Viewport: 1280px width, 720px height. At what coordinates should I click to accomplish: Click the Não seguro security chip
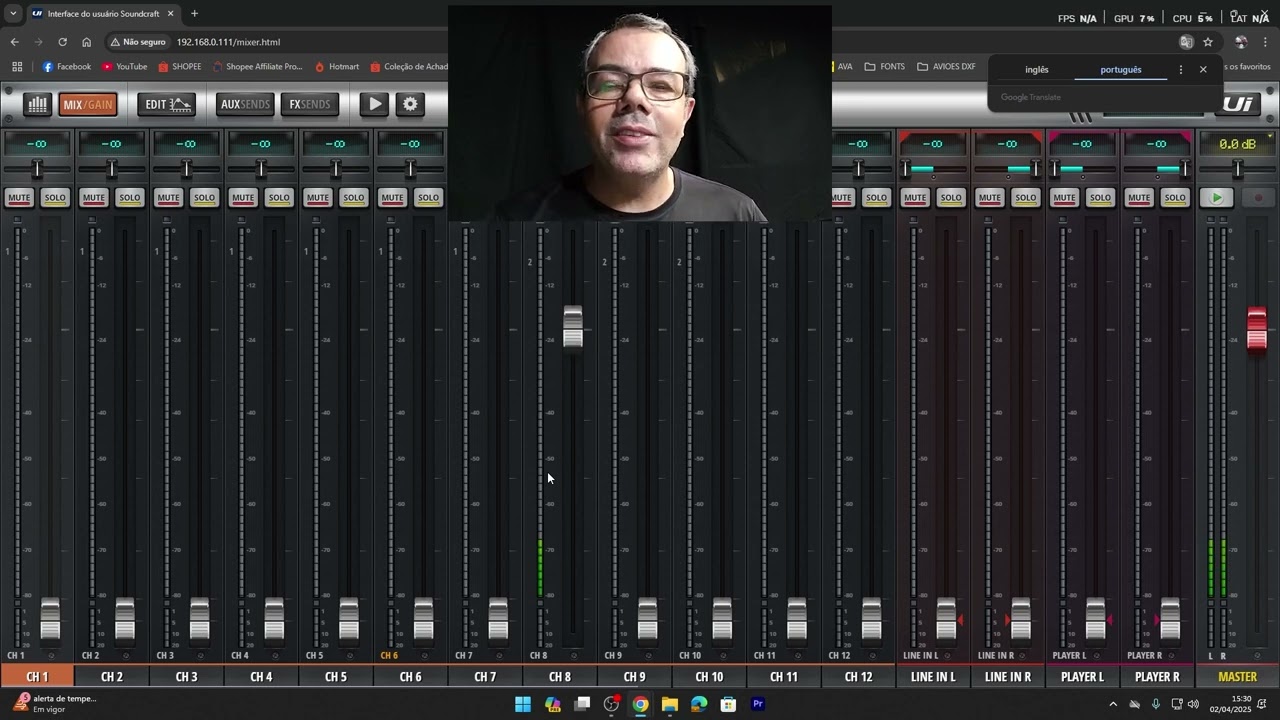138,42
